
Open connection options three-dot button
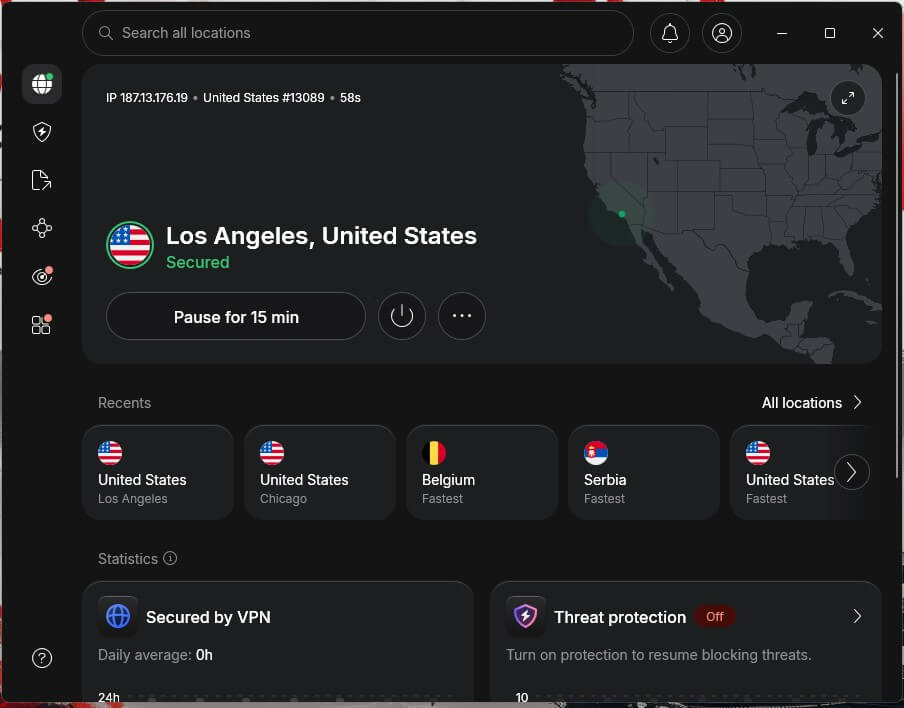(462, 316)
